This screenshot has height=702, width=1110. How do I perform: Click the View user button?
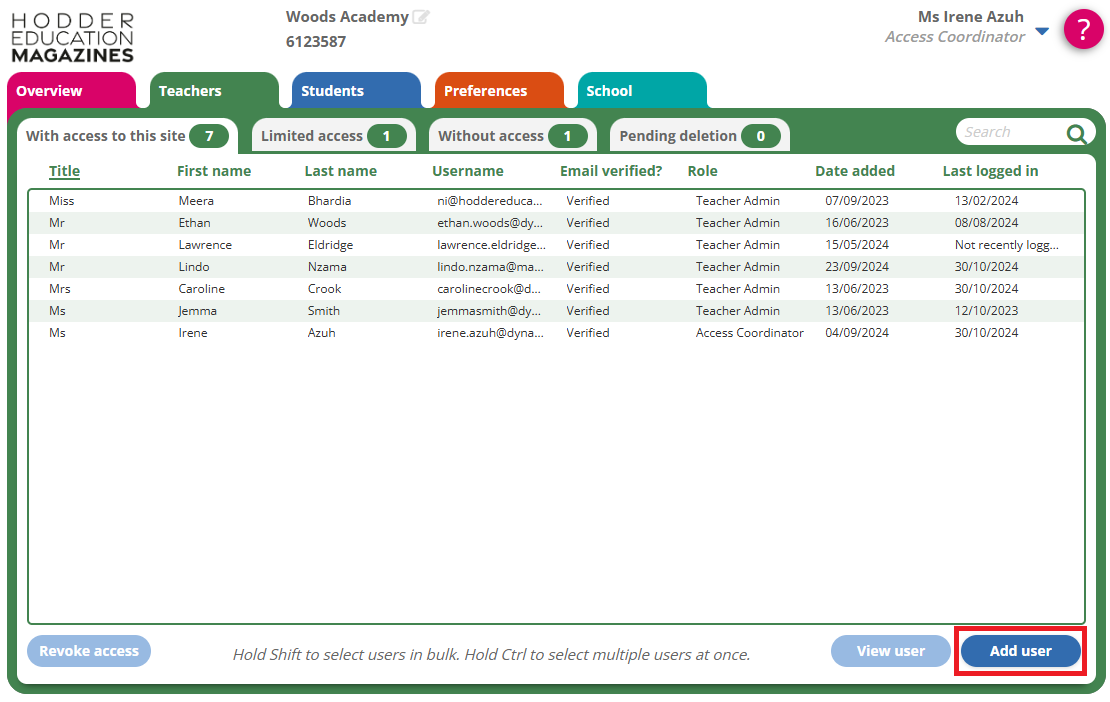pyautogui.click(x=890, y=651)
